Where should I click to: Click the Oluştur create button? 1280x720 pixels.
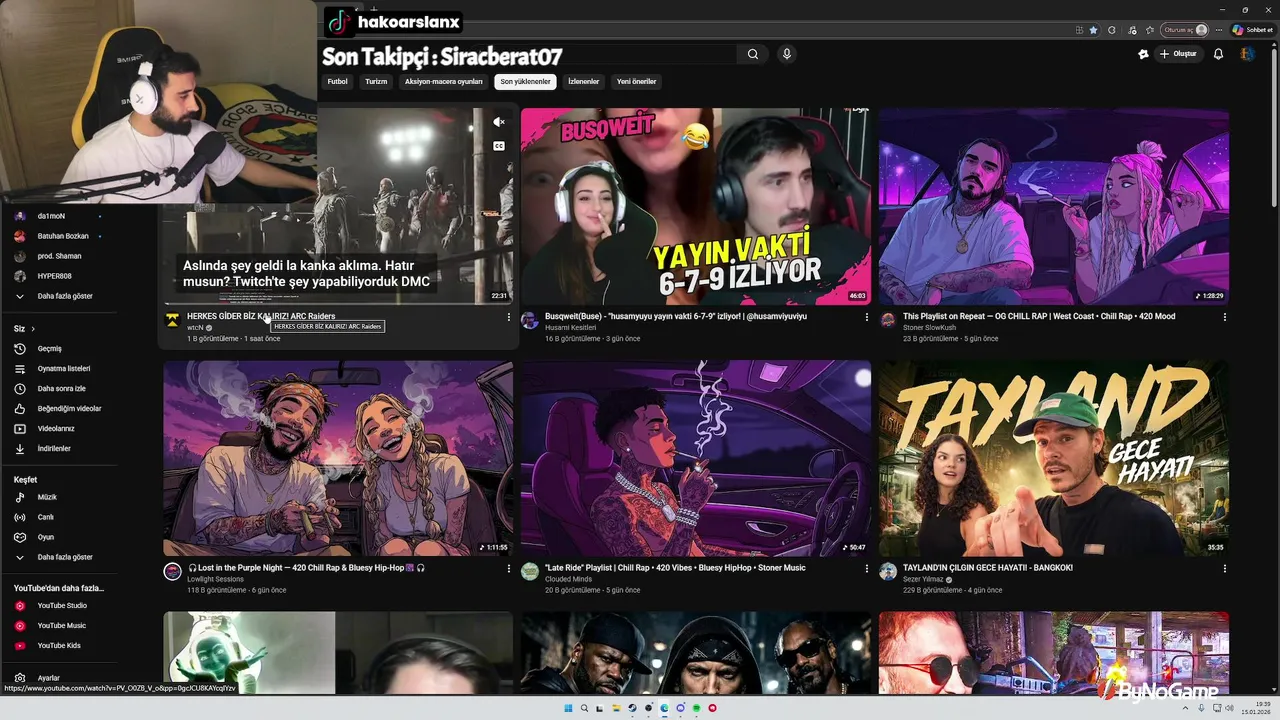tap(1178, 54)
